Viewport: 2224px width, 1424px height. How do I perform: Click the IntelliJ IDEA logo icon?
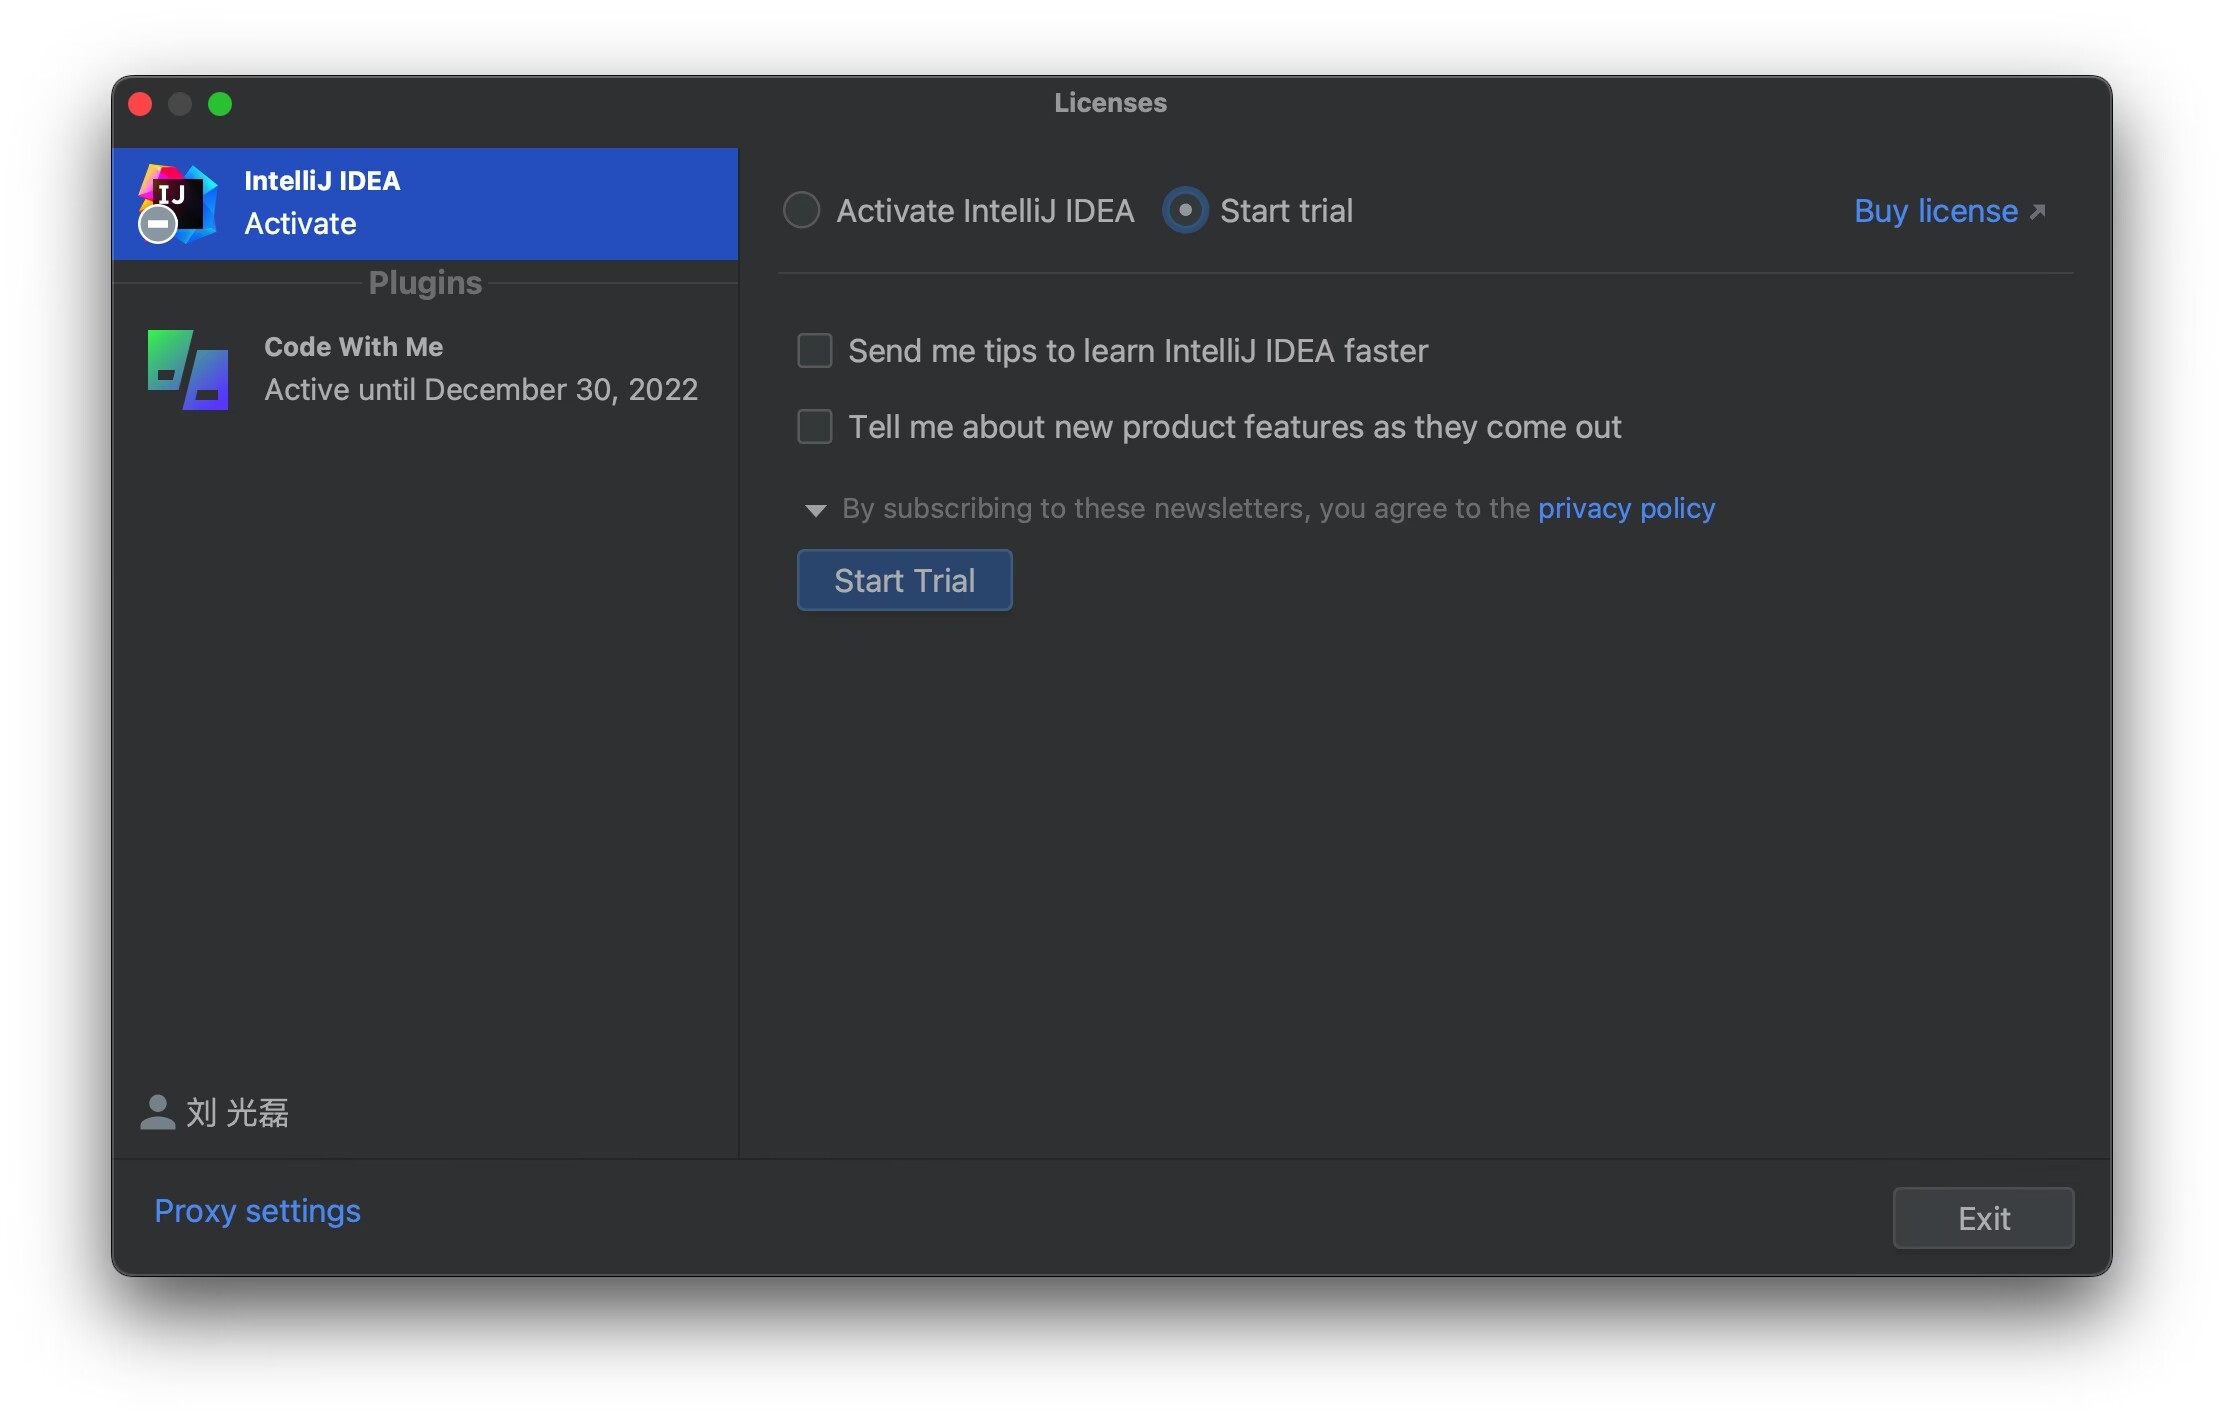point(178,203)
